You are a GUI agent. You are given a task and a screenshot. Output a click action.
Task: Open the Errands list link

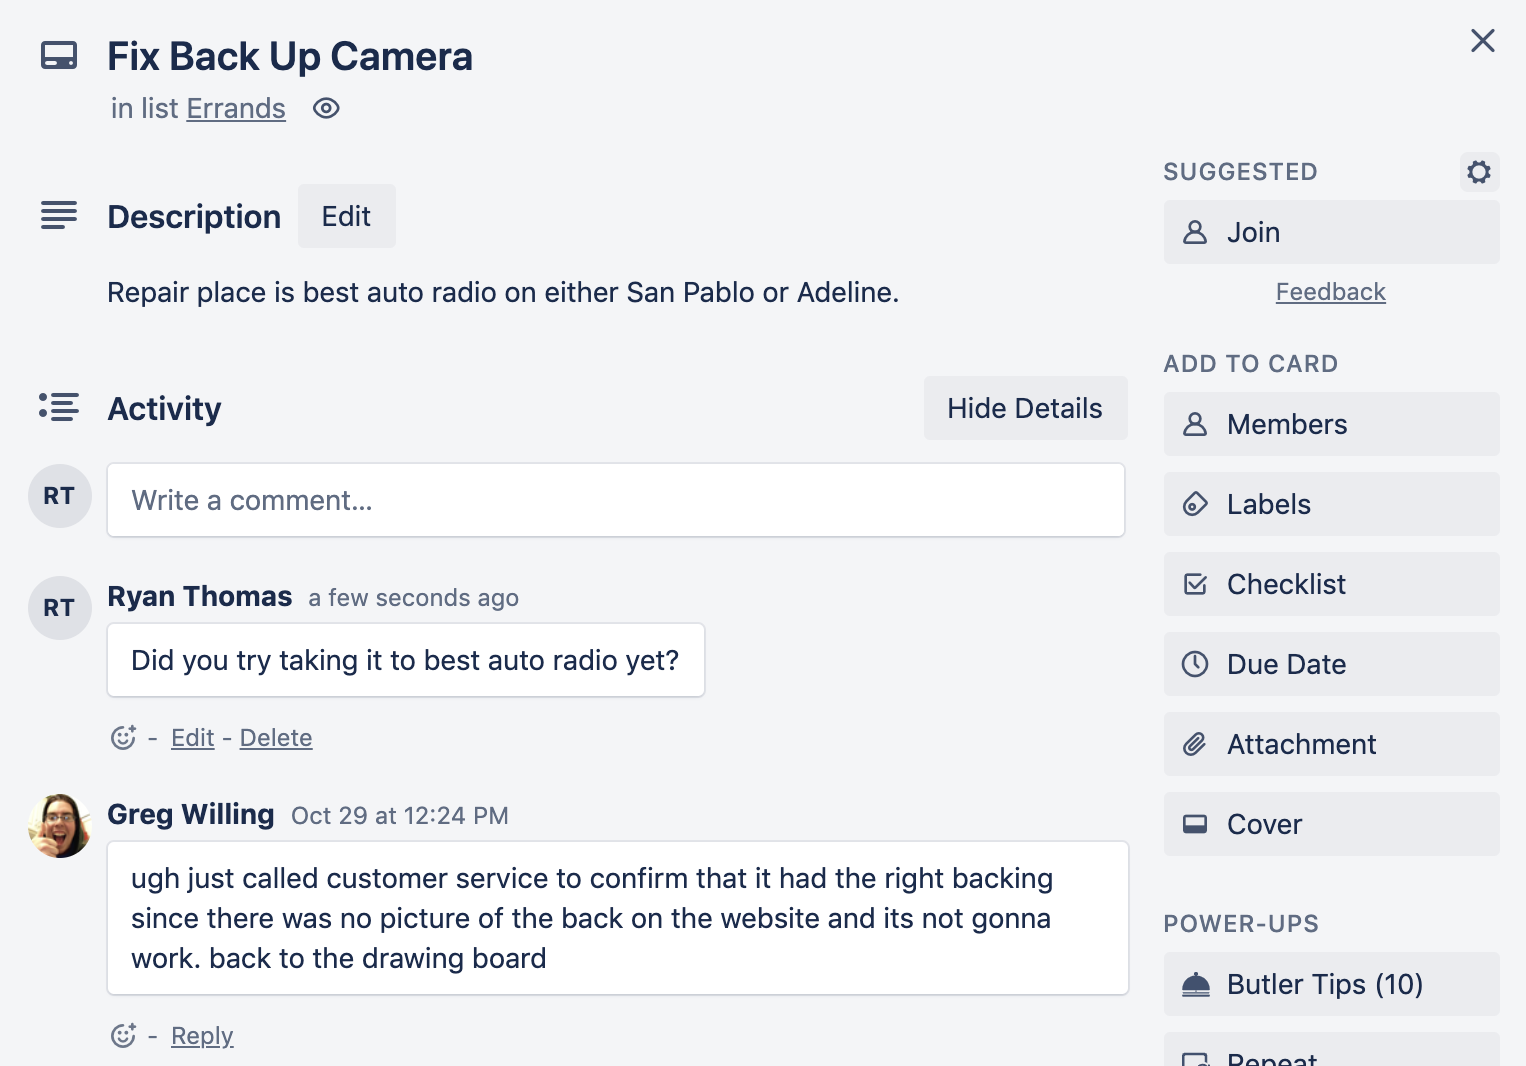coord(236,108)
